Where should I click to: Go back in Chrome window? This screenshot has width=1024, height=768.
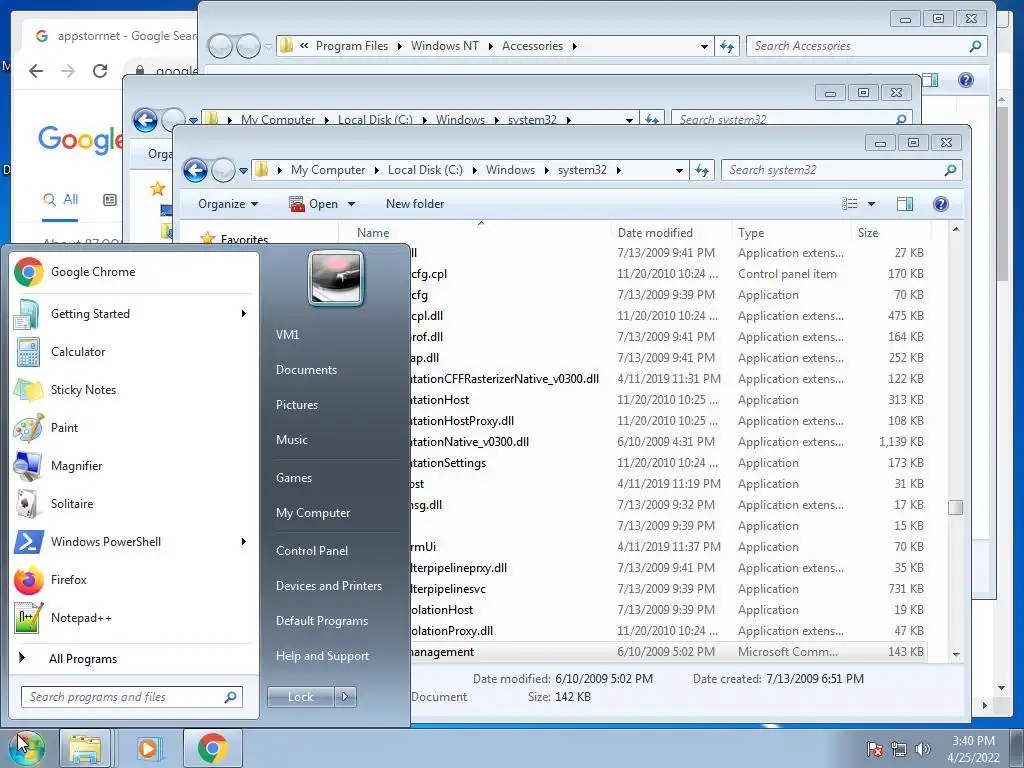(x=36, y=71)
